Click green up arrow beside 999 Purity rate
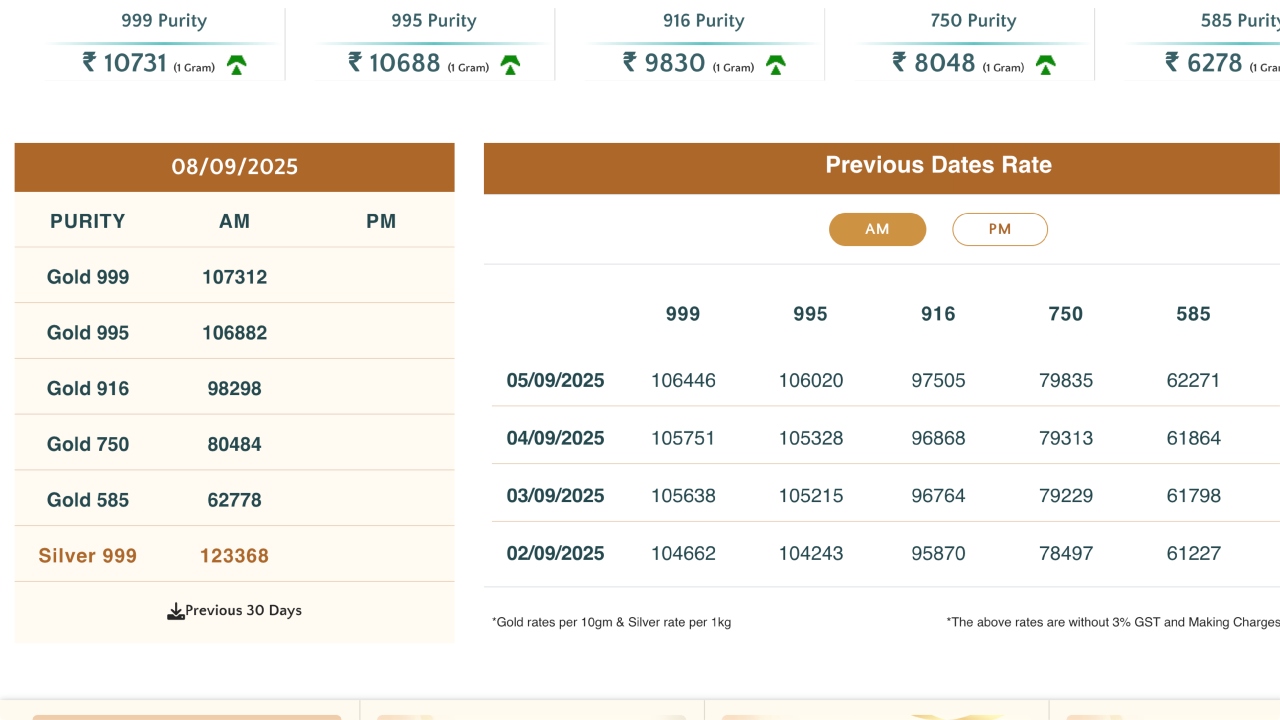Image resolution: width=1280 pixels, height=720 pixels. pos(236,66)
